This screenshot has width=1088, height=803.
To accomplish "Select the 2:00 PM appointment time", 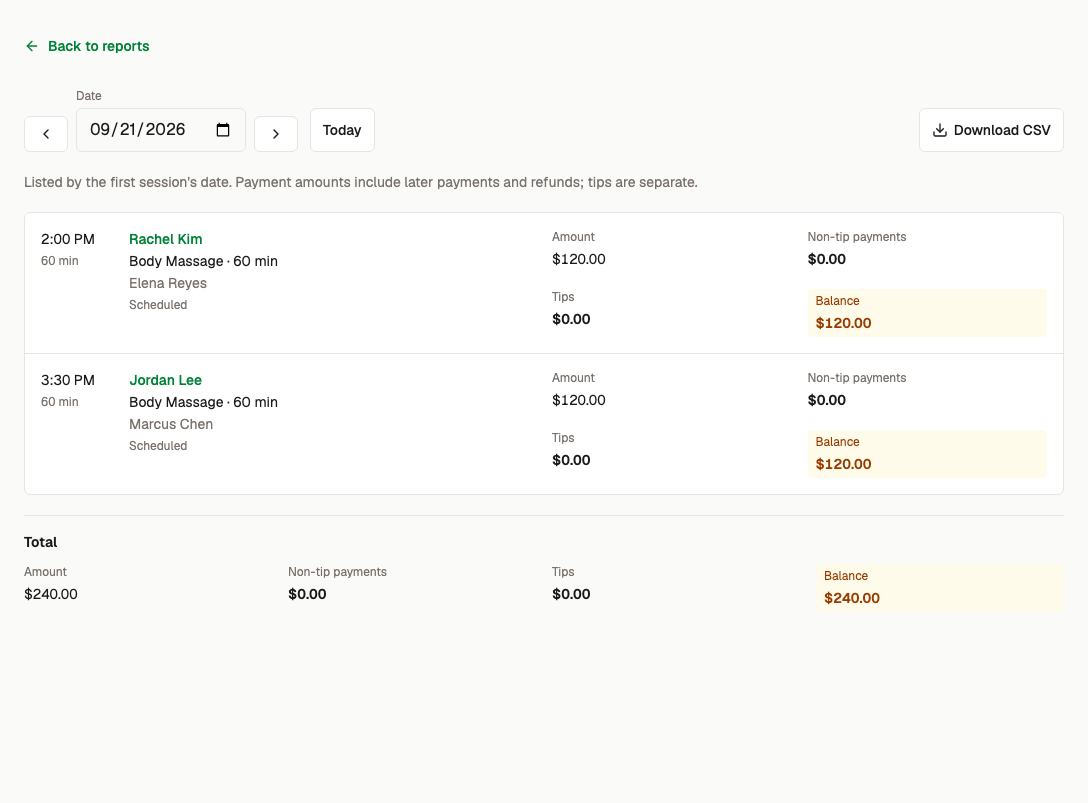I will (68, 239).
